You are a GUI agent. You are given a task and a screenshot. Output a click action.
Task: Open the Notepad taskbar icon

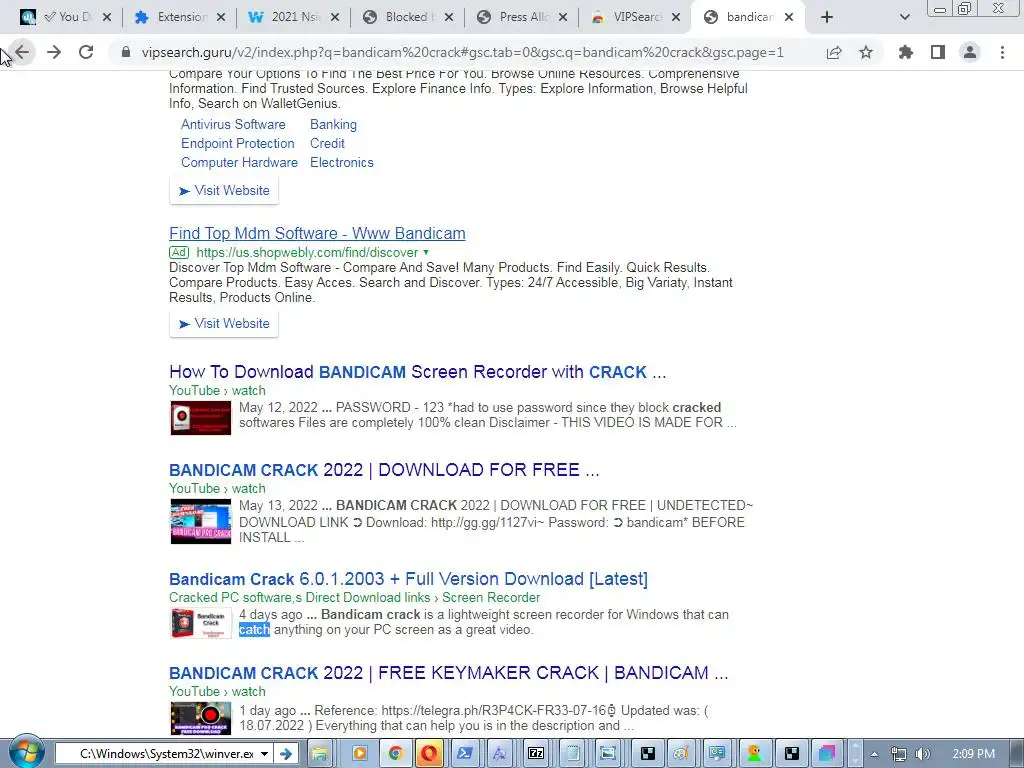click(572, 754)
